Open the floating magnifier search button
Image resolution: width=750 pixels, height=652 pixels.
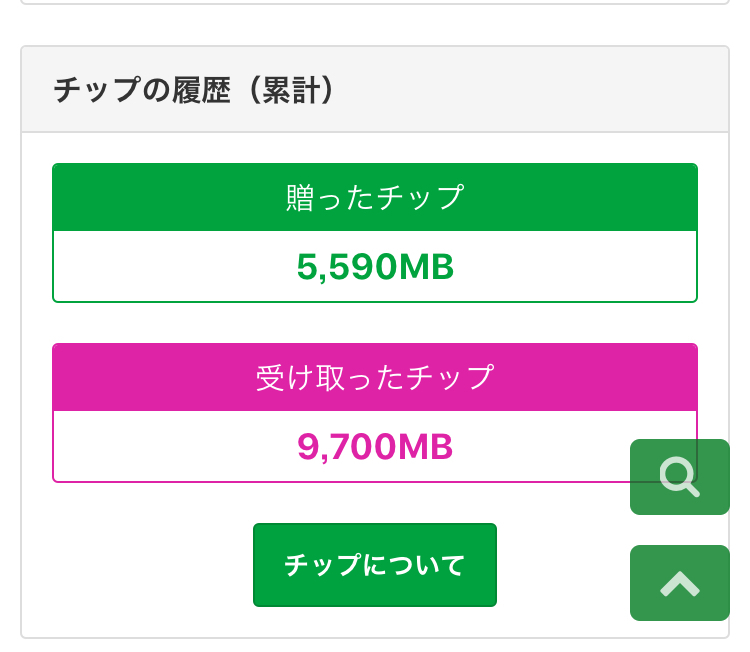tap(679, 477)
